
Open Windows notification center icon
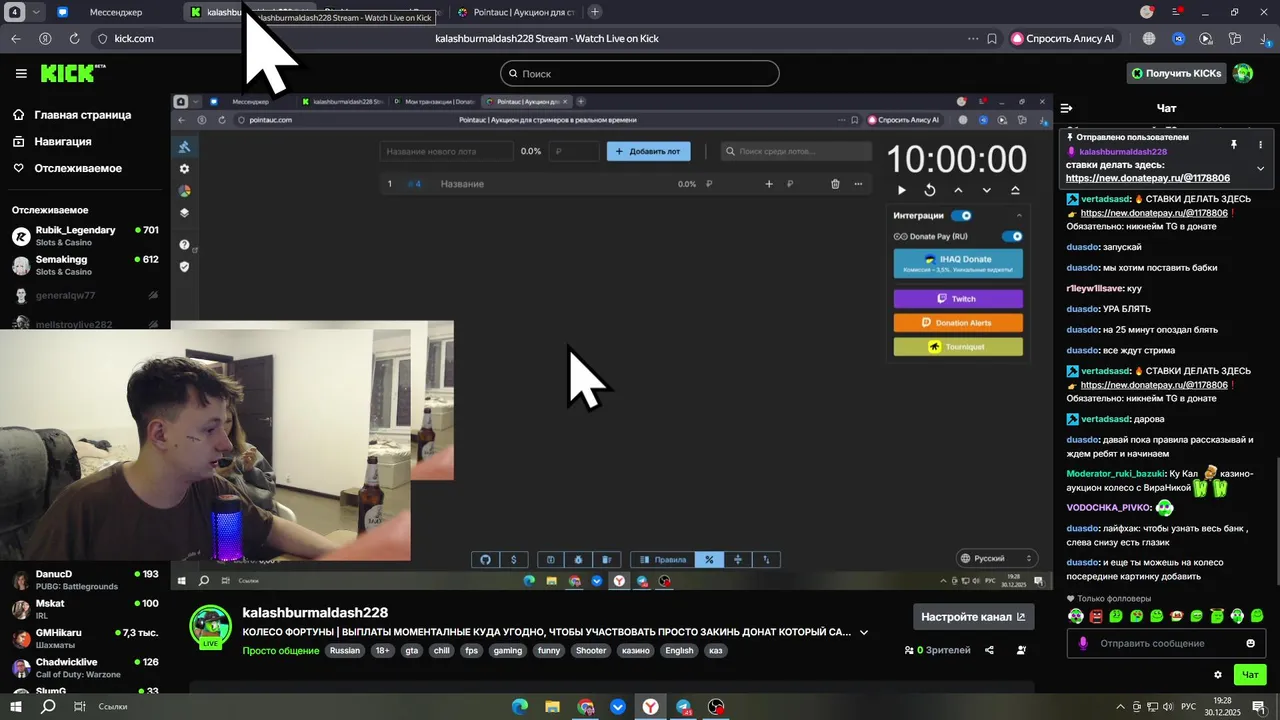click(1259, 707)
